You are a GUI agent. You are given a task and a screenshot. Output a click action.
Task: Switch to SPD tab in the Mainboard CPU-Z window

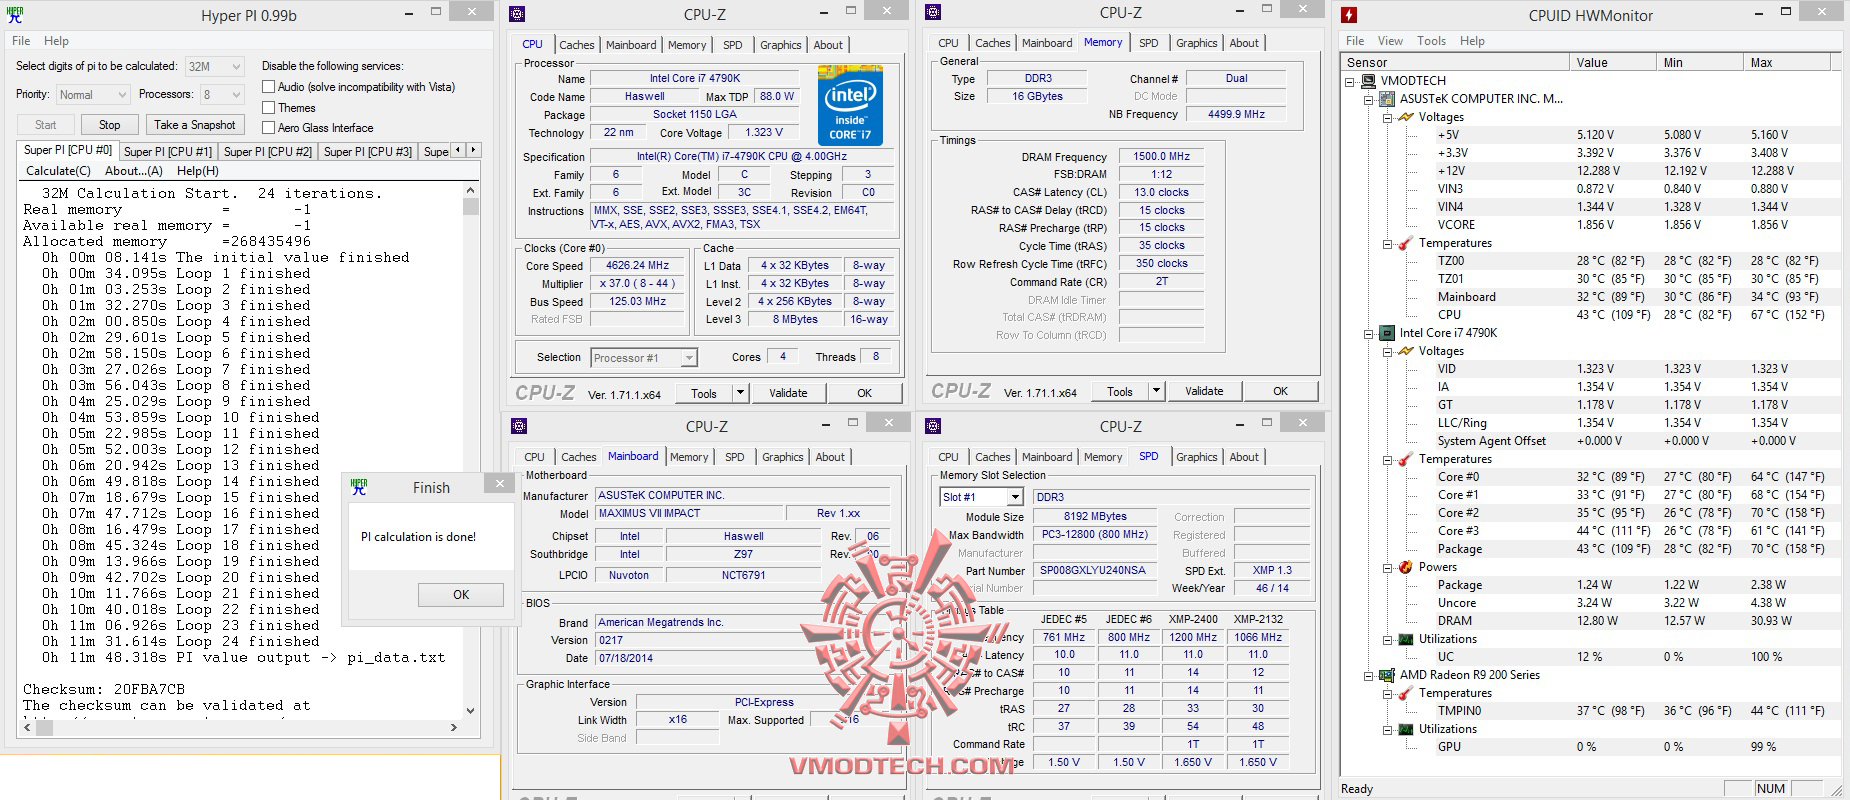click(734, 457)
